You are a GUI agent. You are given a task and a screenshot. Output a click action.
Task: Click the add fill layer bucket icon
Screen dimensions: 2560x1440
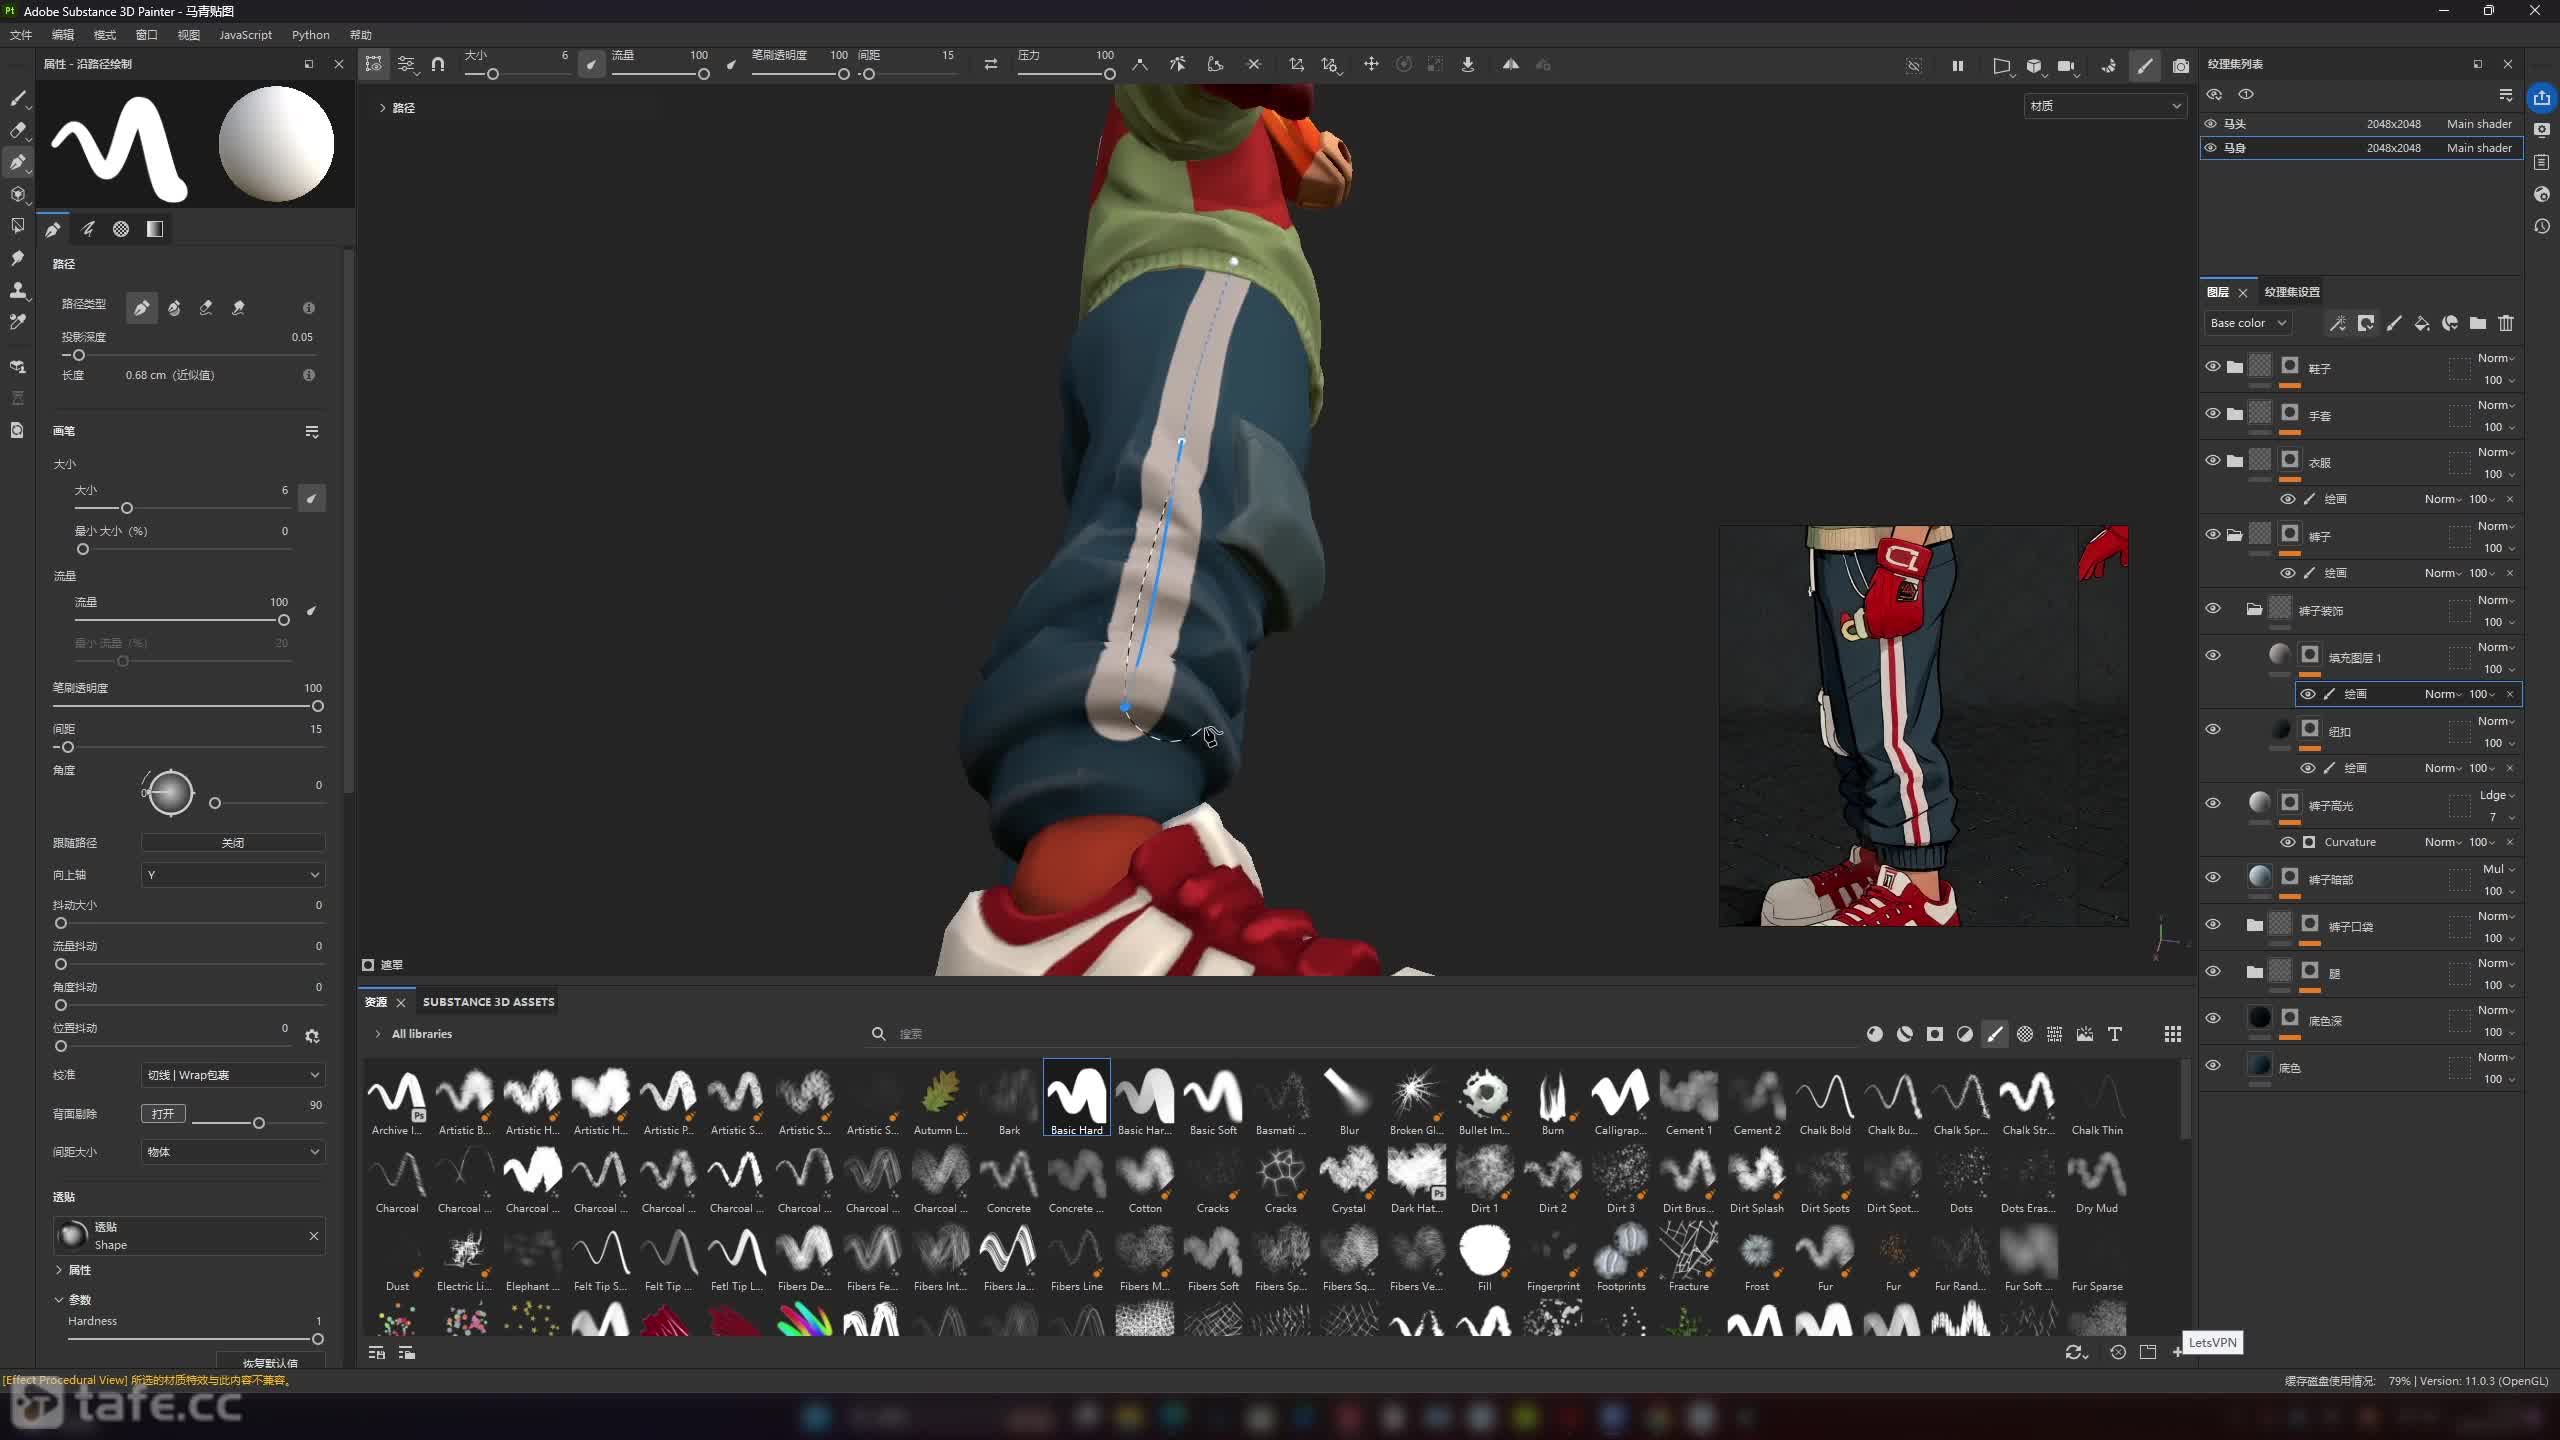coord(2421,323)
